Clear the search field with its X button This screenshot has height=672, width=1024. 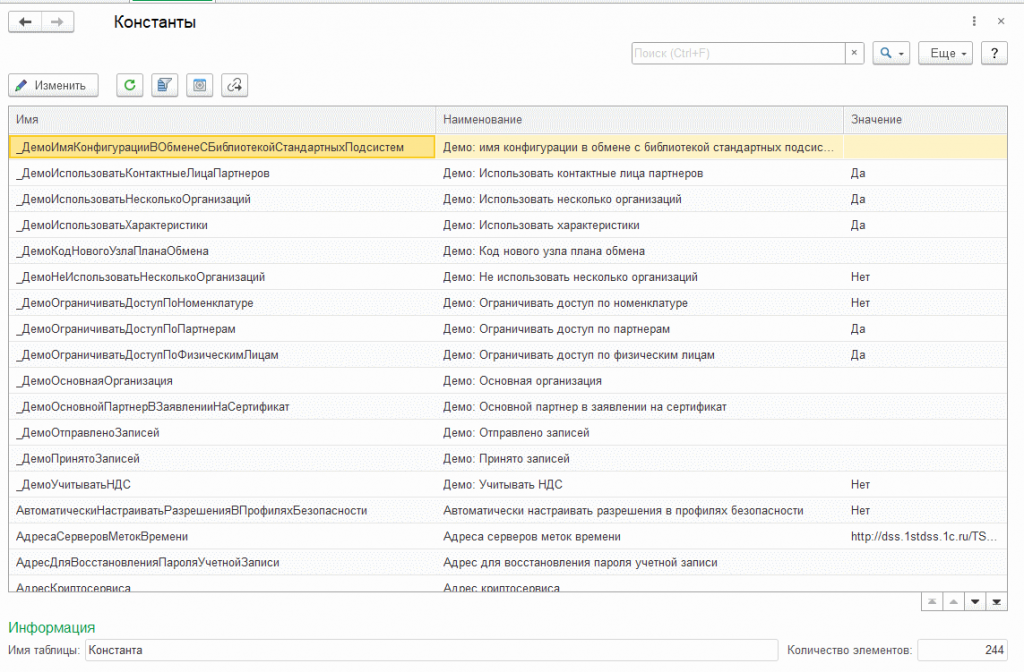[x=854, y=53]
